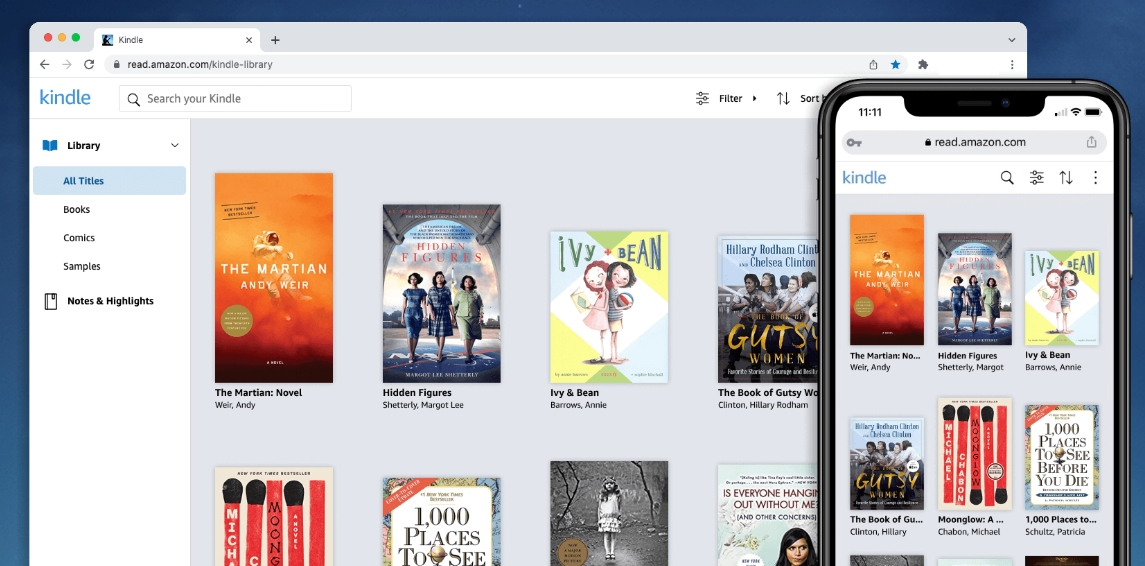Click the browser forward arrow

[67, 64]
